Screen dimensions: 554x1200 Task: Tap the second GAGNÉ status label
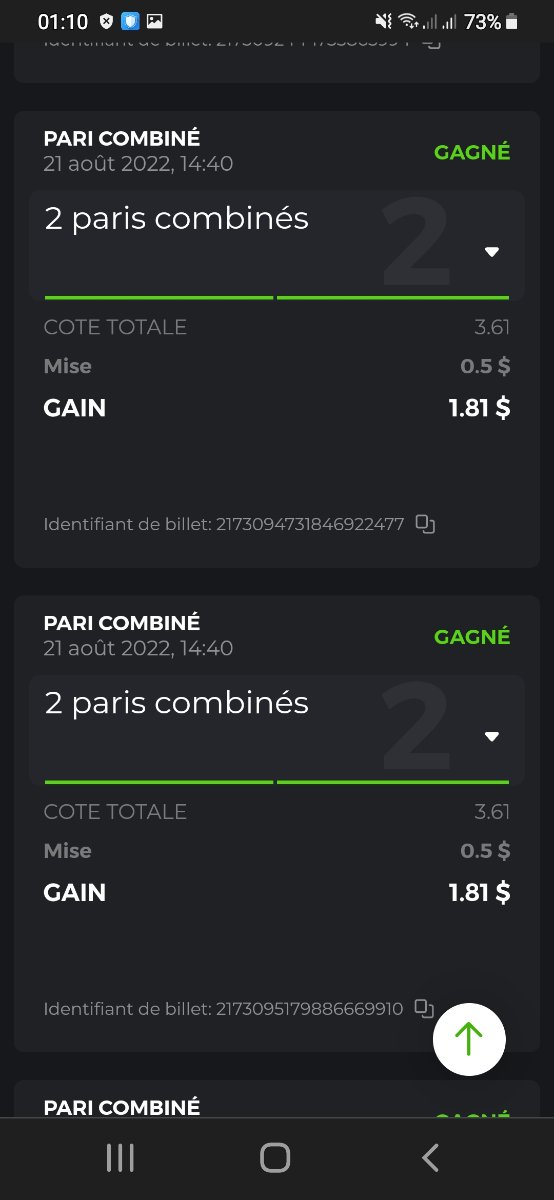[x=472, y=637]
